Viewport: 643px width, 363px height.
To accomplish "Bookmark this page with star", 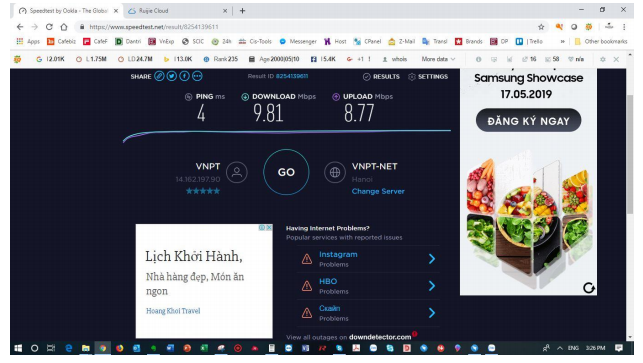I will 541,27.
